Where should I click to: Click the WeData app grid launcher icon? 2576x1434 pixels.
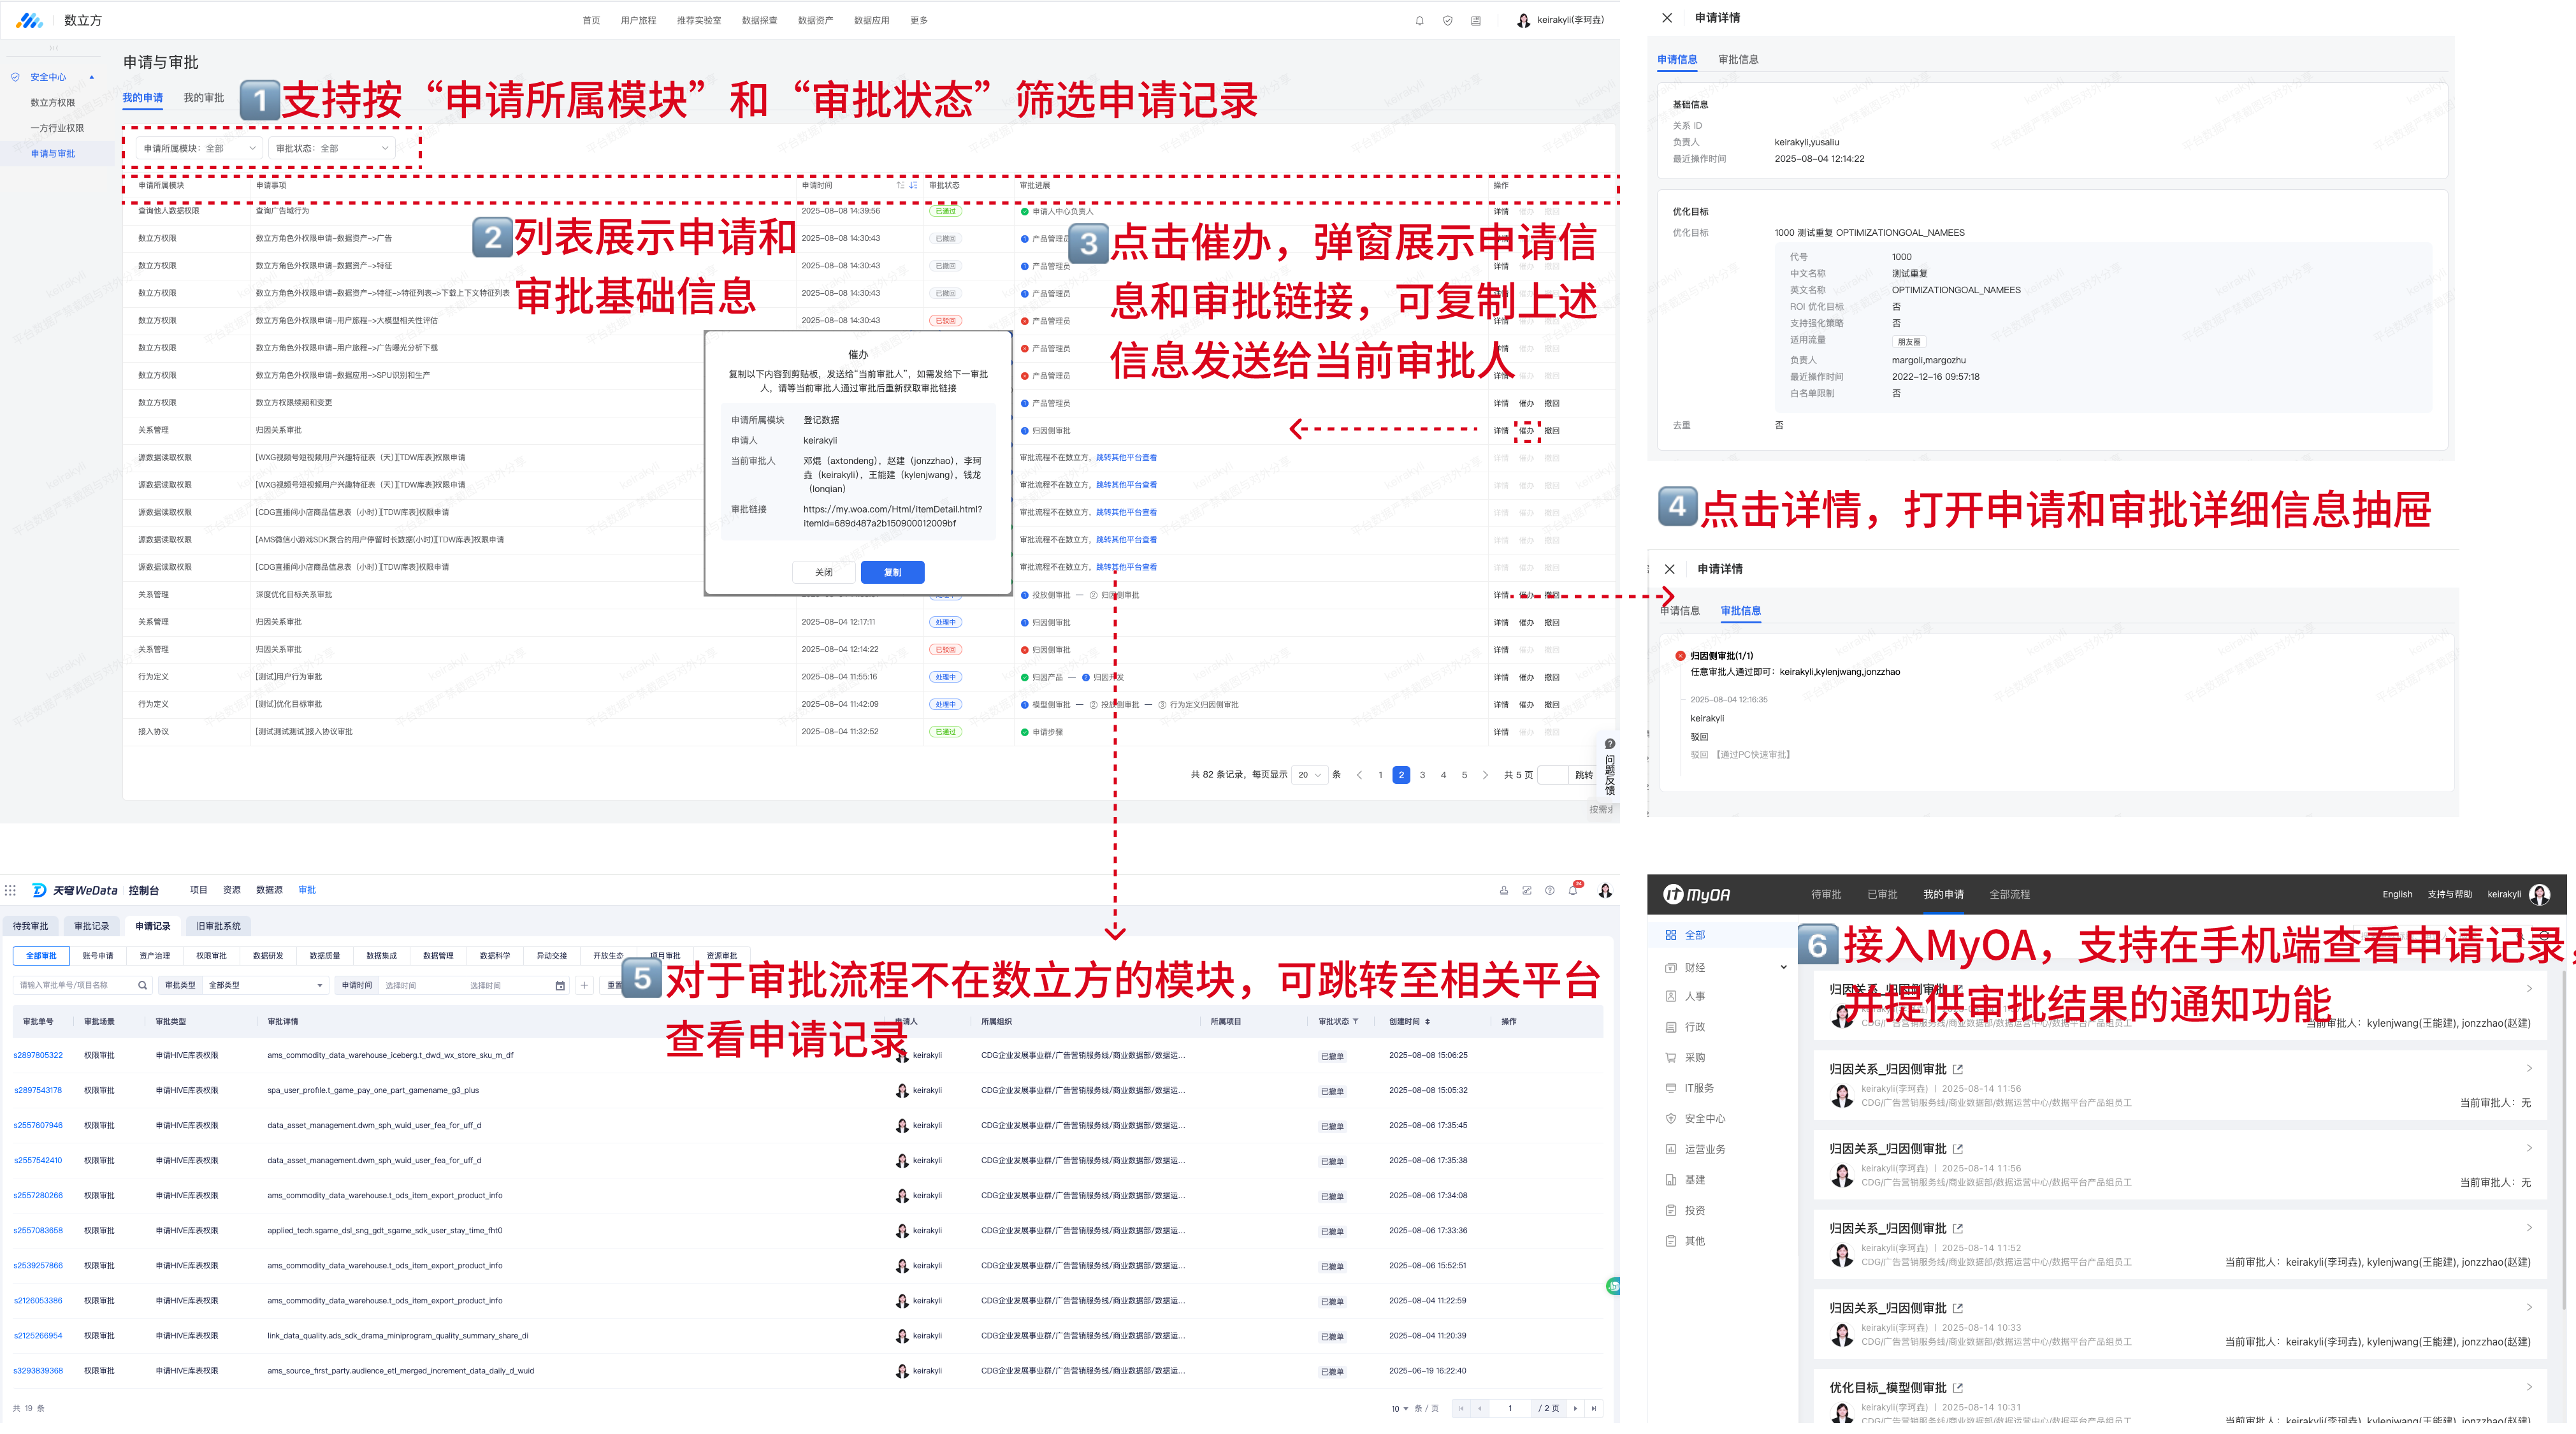click(10, 890)
